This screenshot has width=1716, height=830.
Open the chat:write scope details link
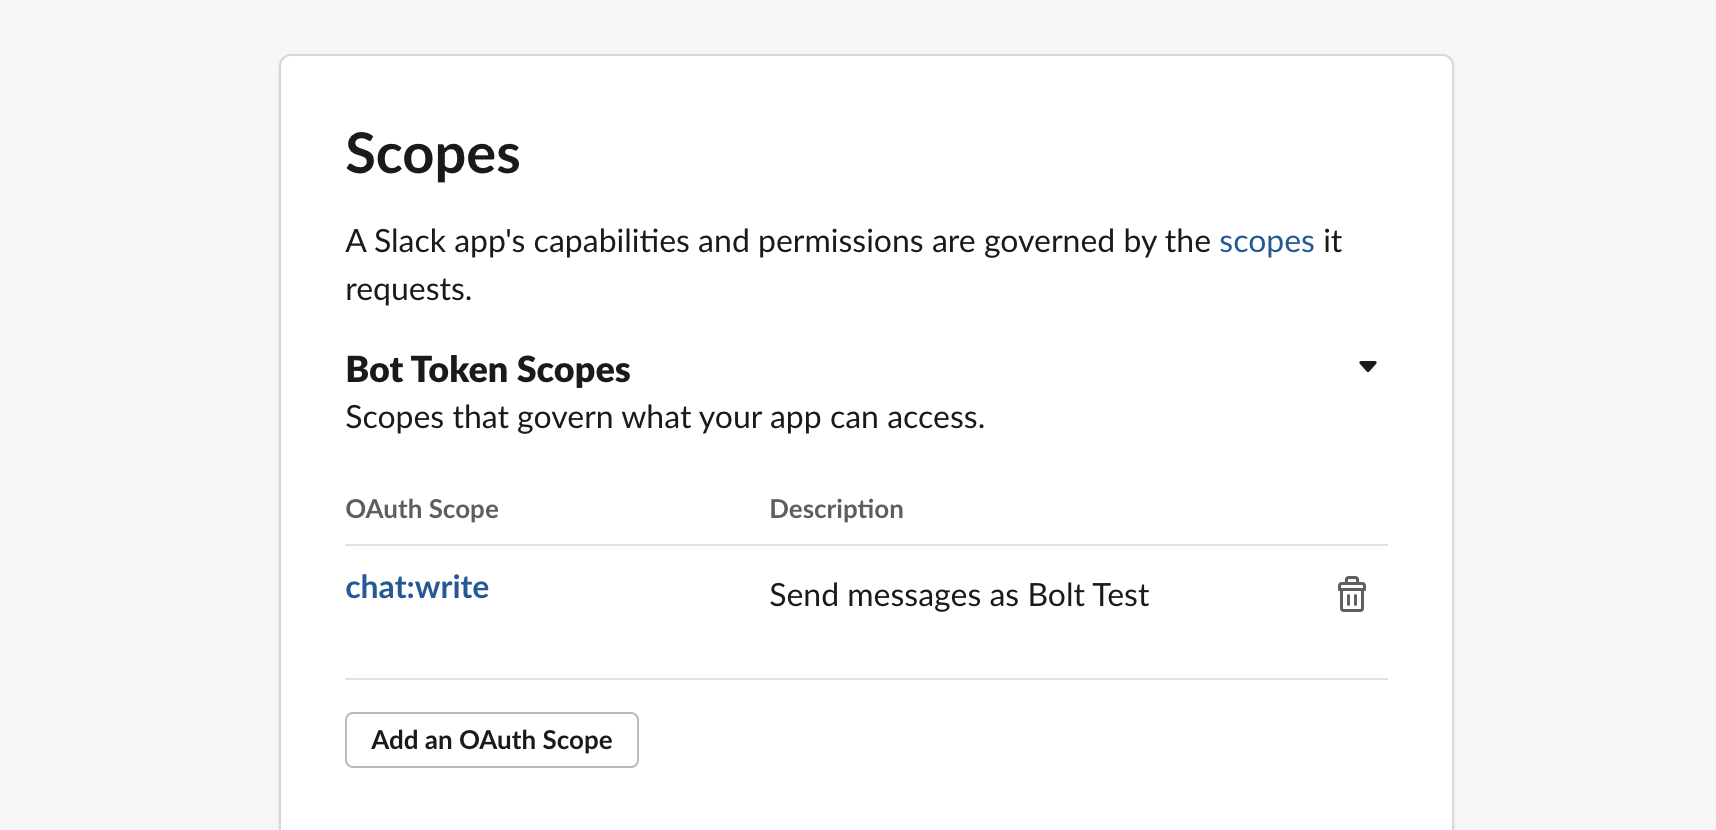pos(417,587)
